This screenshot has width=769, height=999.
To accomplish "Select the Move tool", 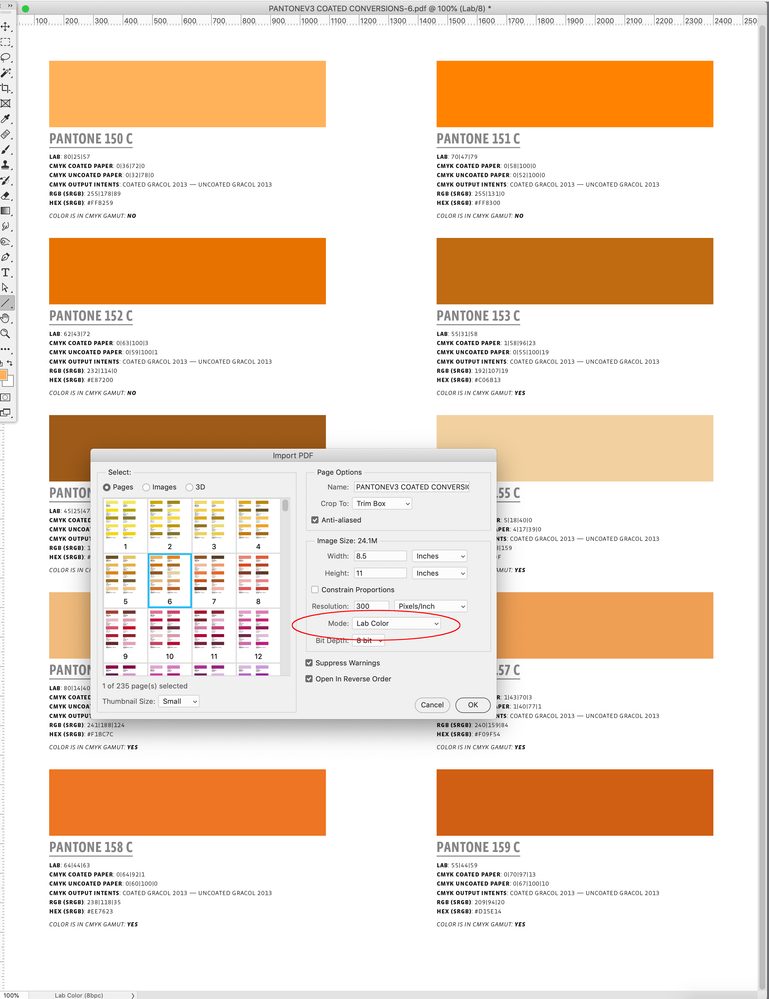I will click(x=6, y=26).
